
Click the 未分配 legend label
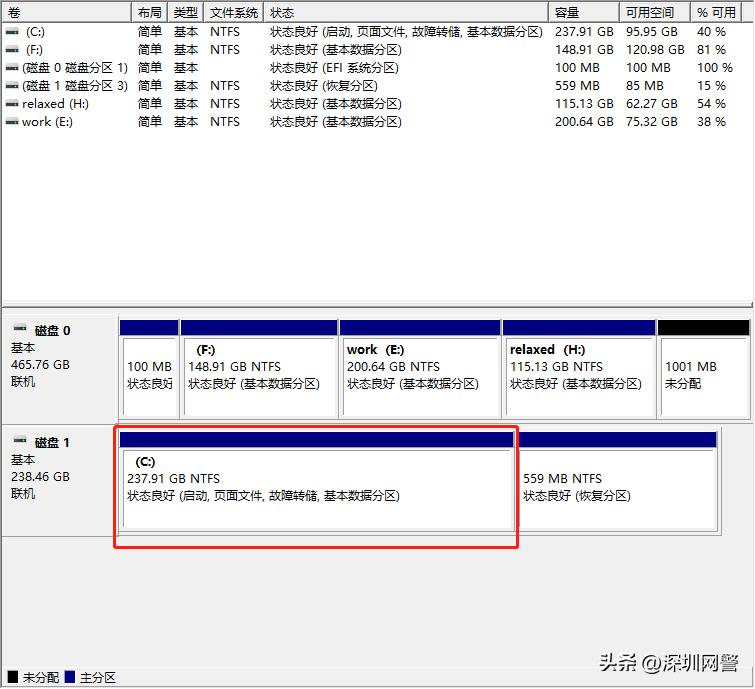(x=40, y=677)
